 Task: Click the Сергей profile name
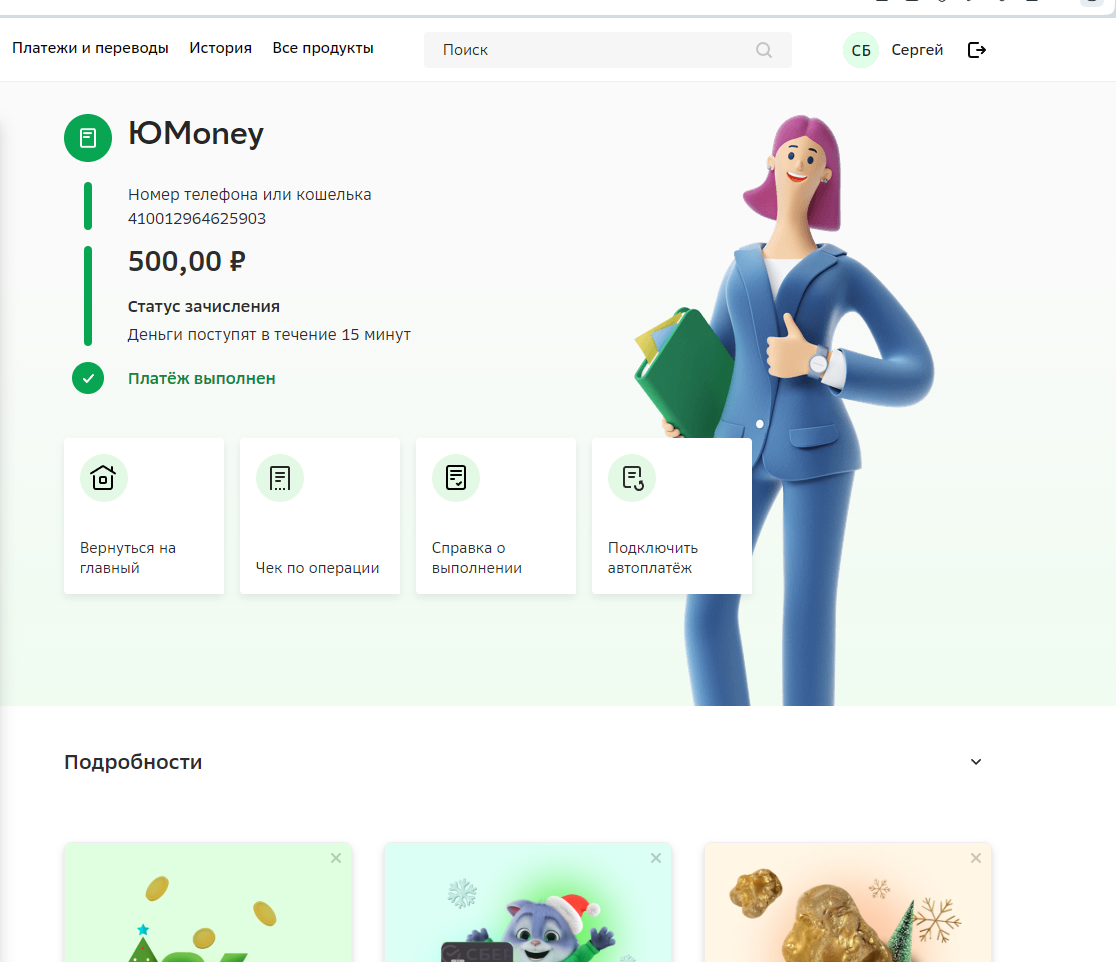click(917, 50)
